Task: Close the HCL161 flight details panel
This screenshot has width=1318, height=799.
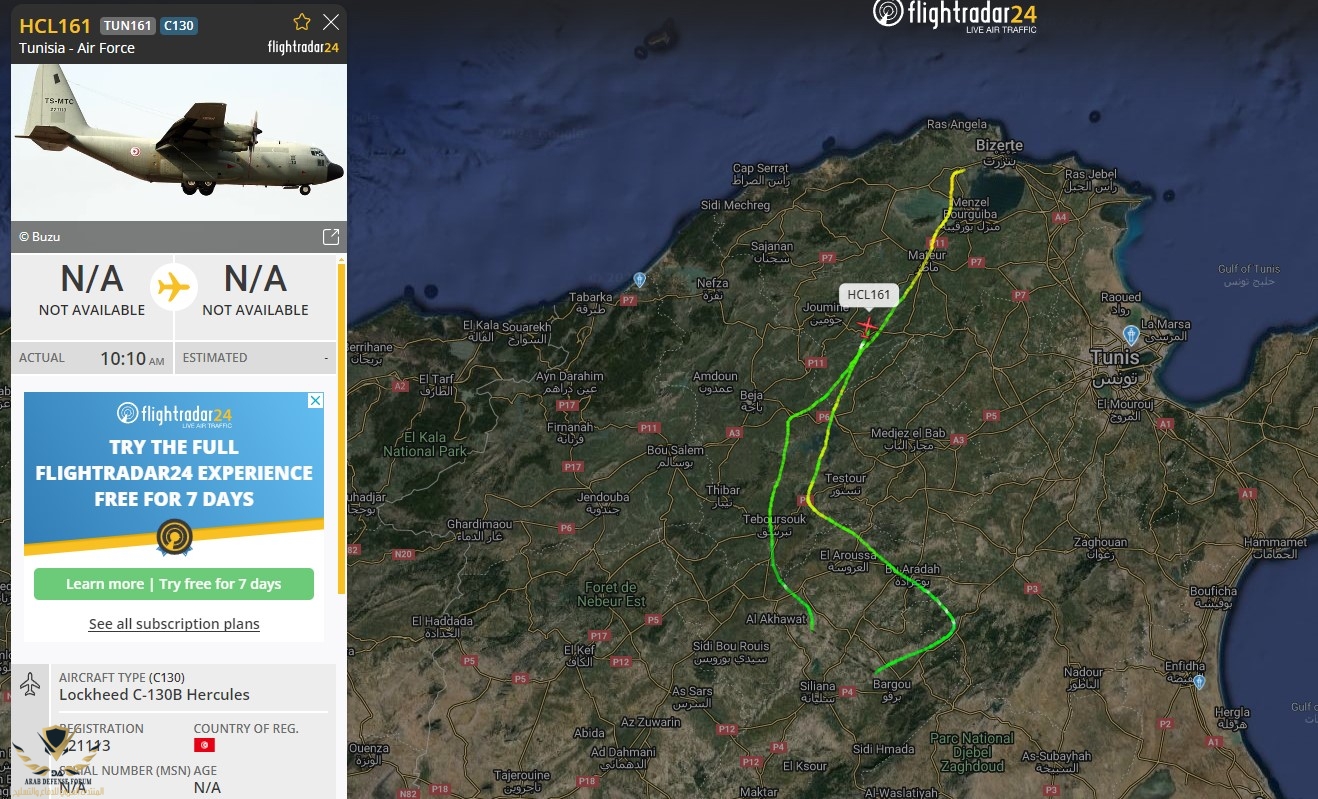Action: [x=331, y=22]
